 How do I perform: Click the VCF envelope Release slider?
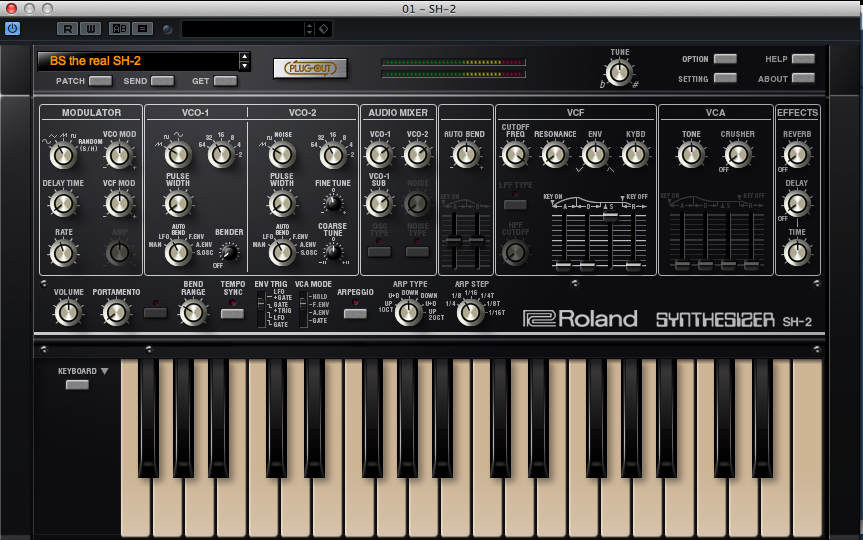coord(633,267)
